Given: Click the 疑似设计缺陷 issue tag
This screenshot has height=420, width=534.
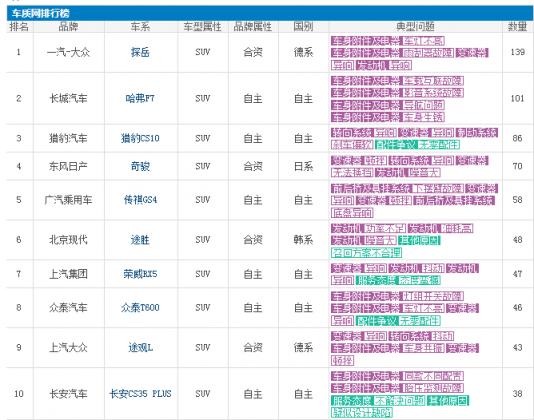Looking at the screenshot, I should tap(362, 413).
